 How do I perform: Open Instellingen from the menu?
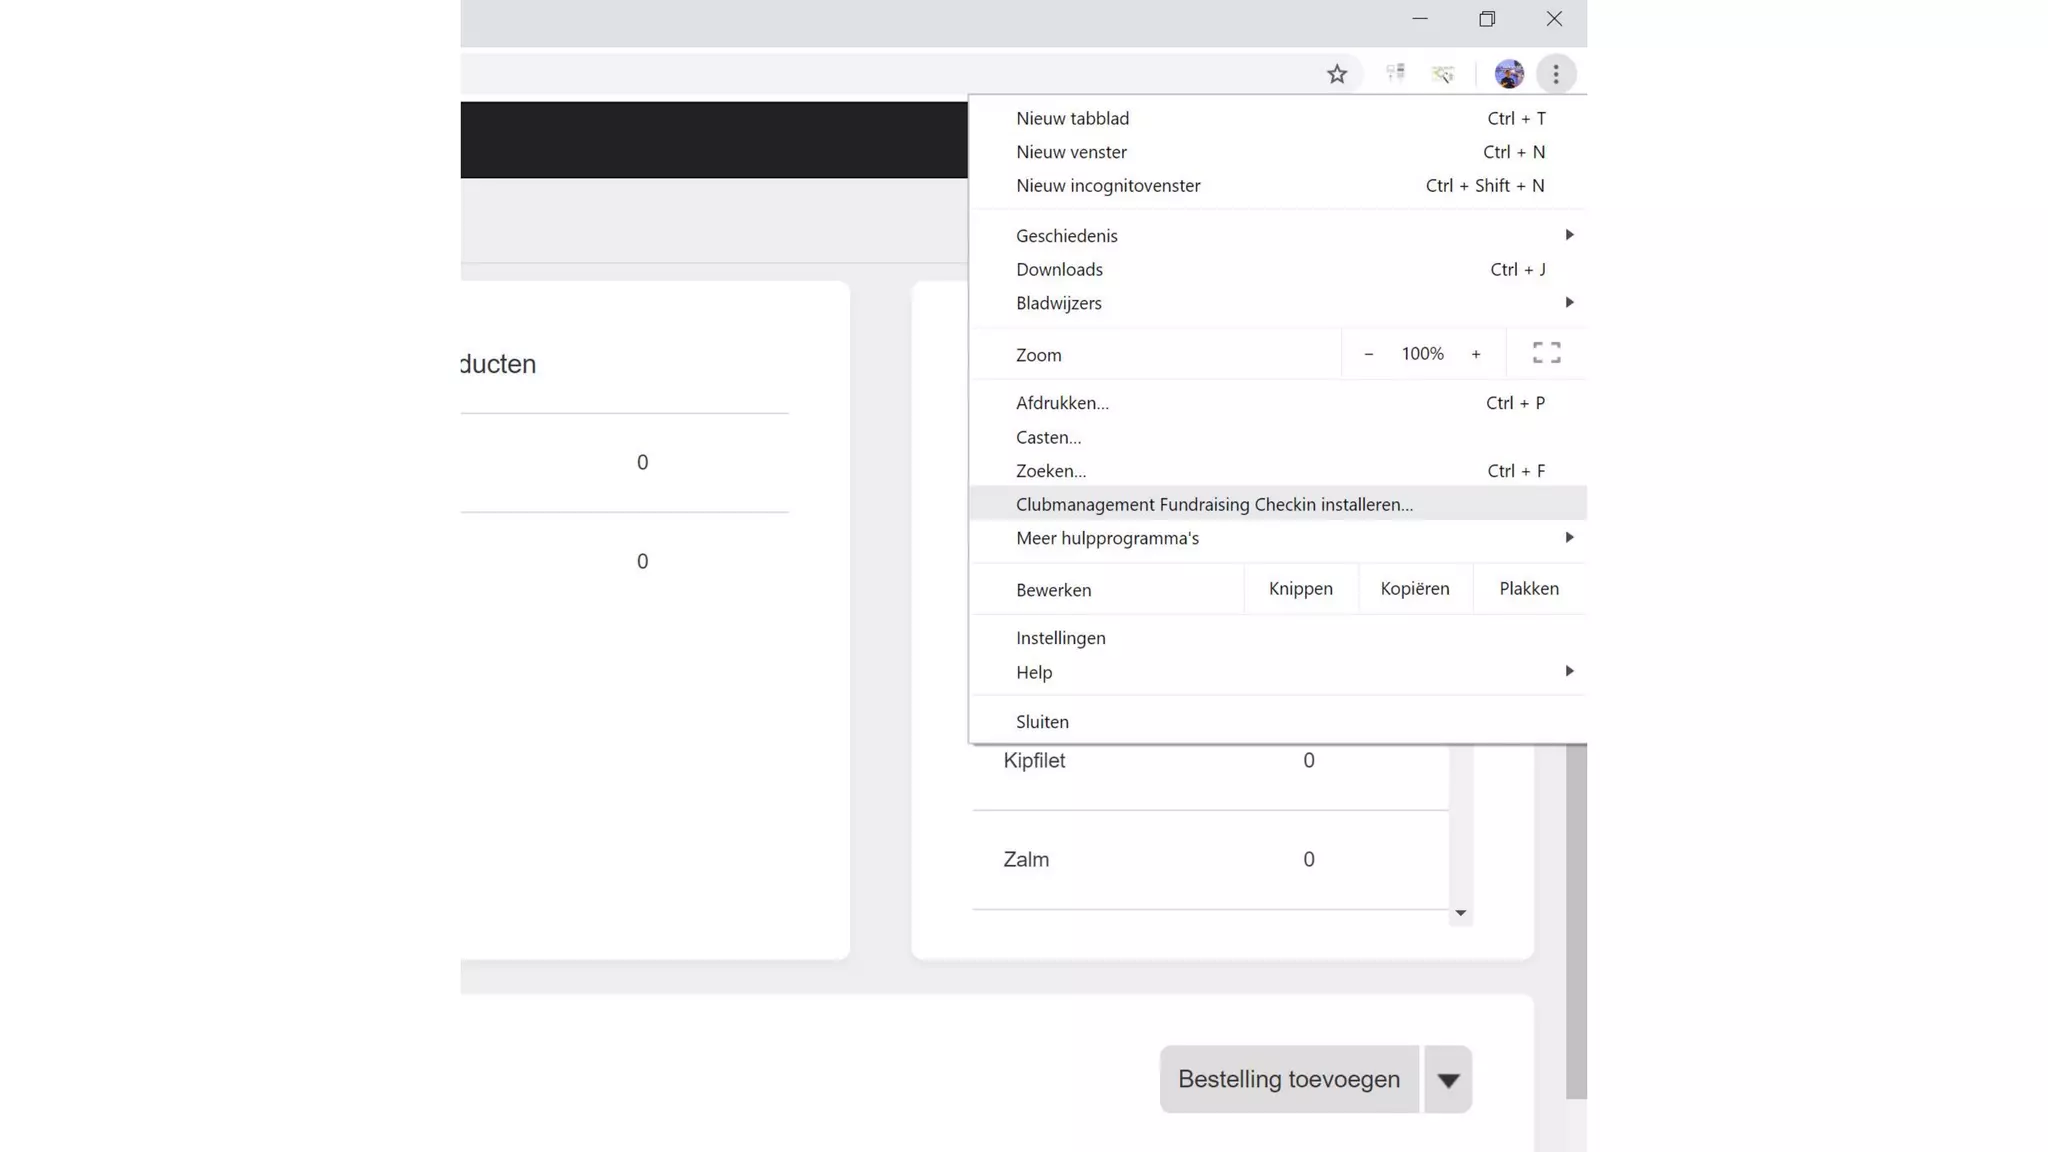coord(1060,638)
